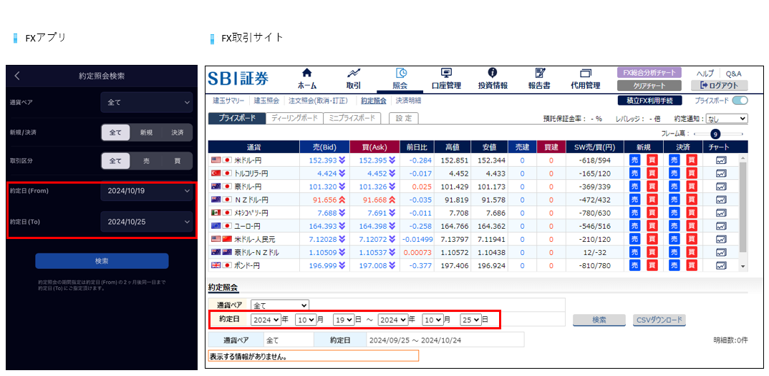Open the 約定通知 なし dropdown
Screen dimensions: 769x376
tap(727, 119)
